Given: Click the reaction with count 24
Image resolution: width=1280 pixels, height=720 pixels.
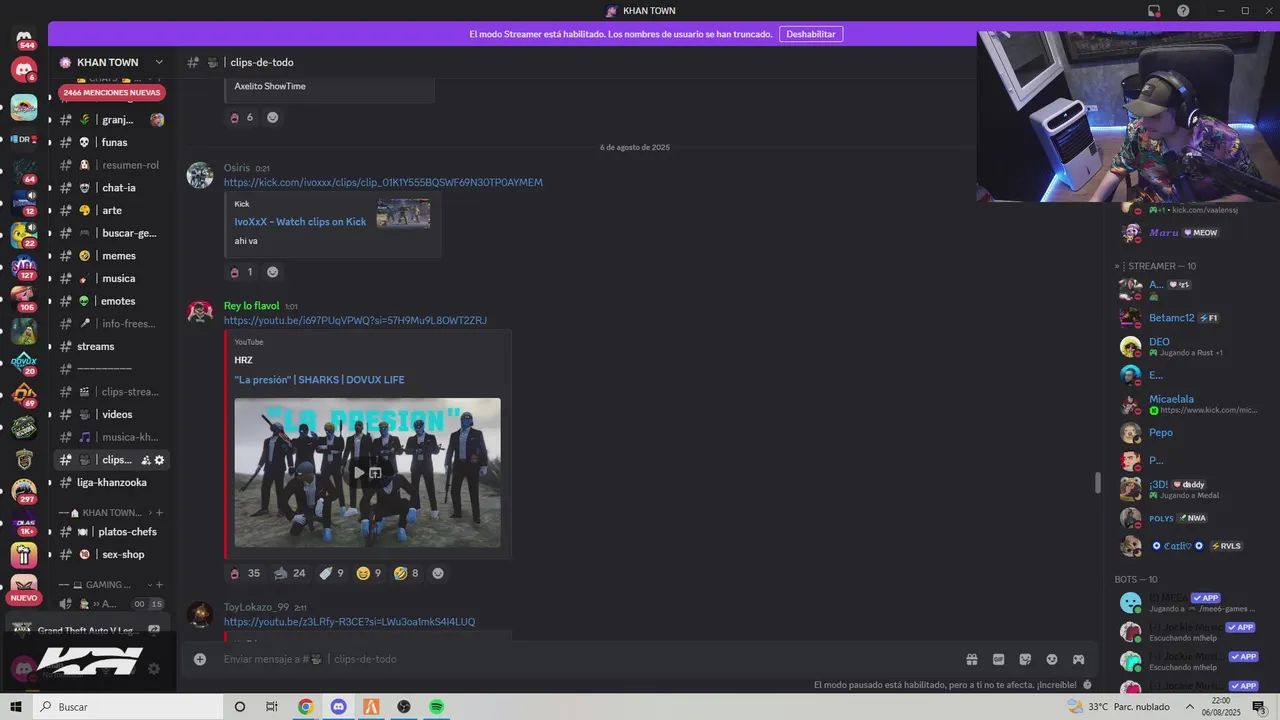Looking at the screenshot, I should pos(290,573).
